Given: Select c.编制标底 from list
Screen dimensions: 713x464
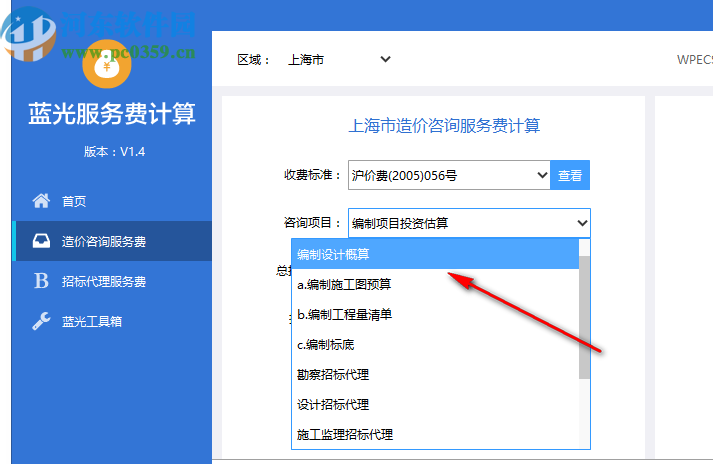Looking at the screenshot, I should (x=435, y=344).
